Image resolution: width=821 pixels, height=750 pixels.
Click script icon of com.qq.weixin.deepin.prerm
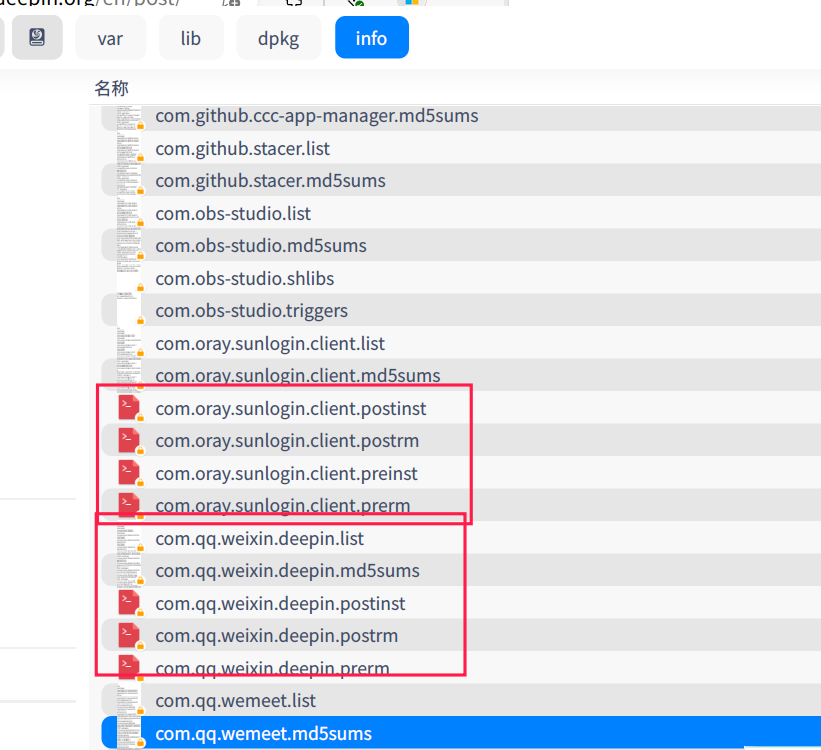coord(129,668)
